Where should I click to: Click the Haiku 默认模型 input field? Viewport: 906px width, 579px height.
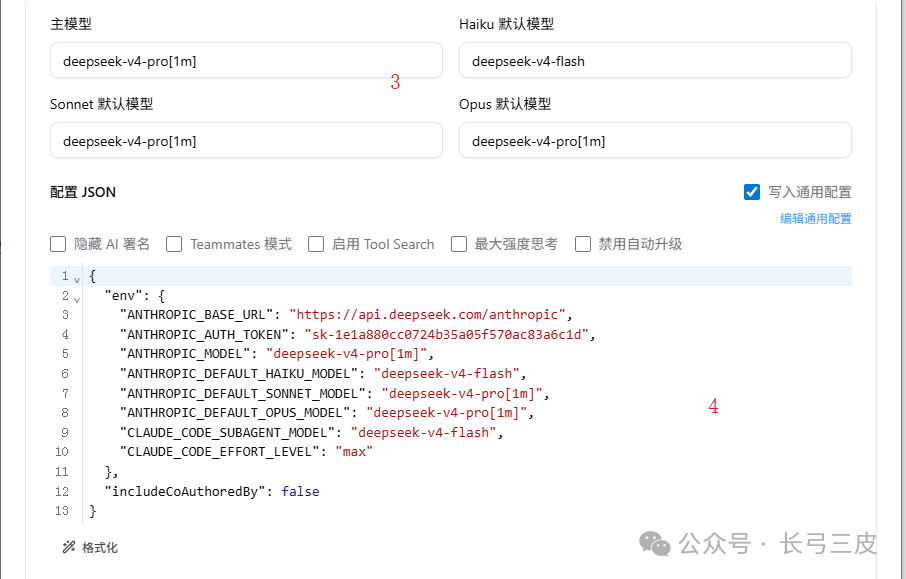click(655, 61)
